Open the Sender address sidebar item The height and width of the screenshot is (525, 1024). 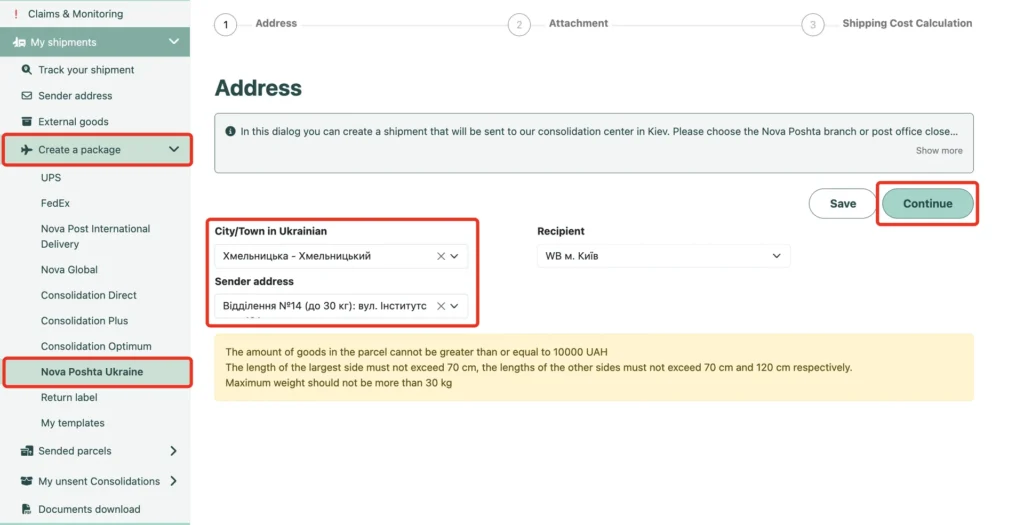(75, 95)
